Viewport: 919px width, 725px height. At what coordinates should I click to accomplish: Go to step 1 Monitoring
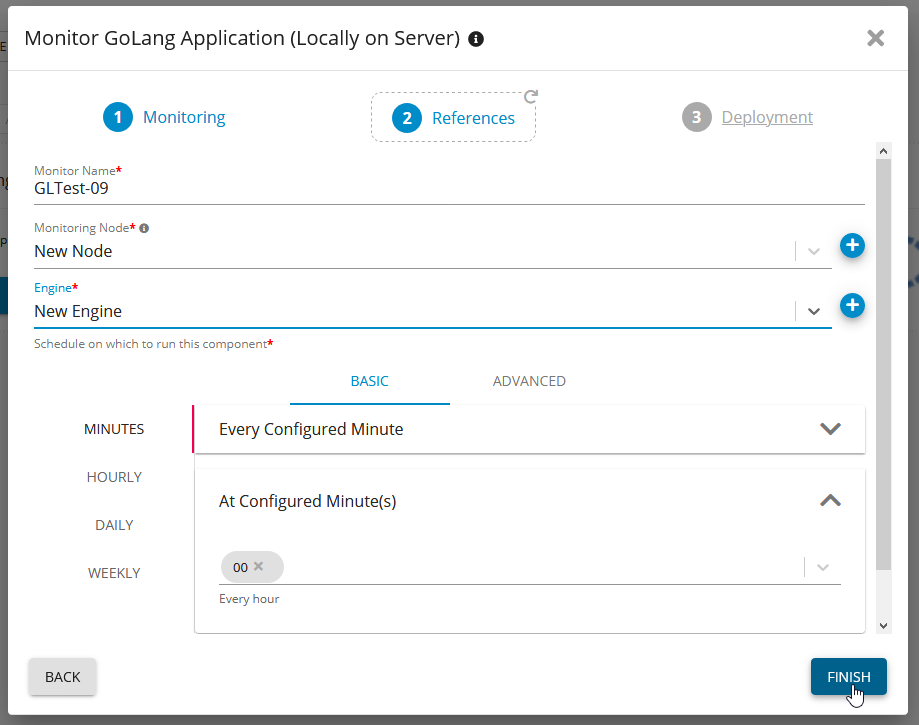click(x=165, y=117)
